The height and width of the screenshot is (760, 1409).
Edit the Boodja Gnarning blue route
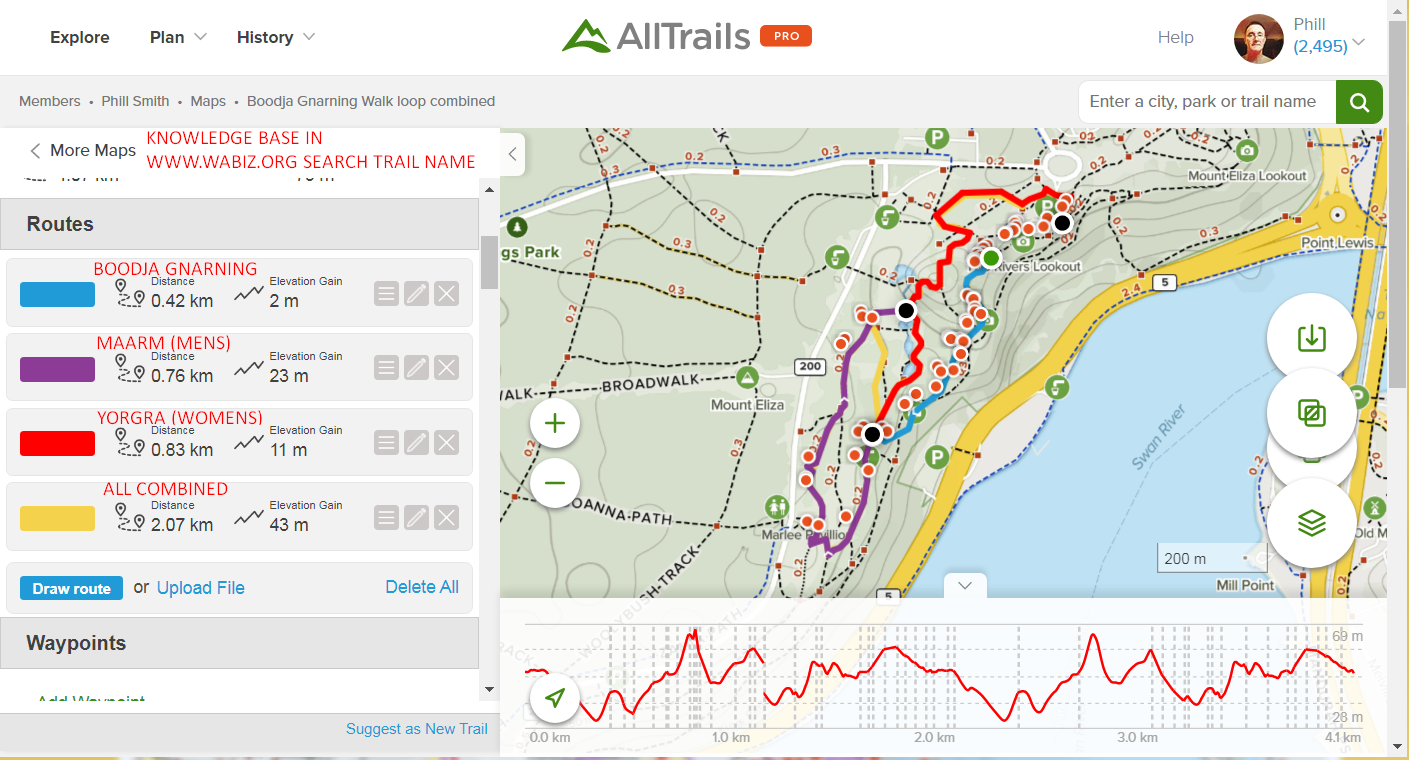point(417,294)
